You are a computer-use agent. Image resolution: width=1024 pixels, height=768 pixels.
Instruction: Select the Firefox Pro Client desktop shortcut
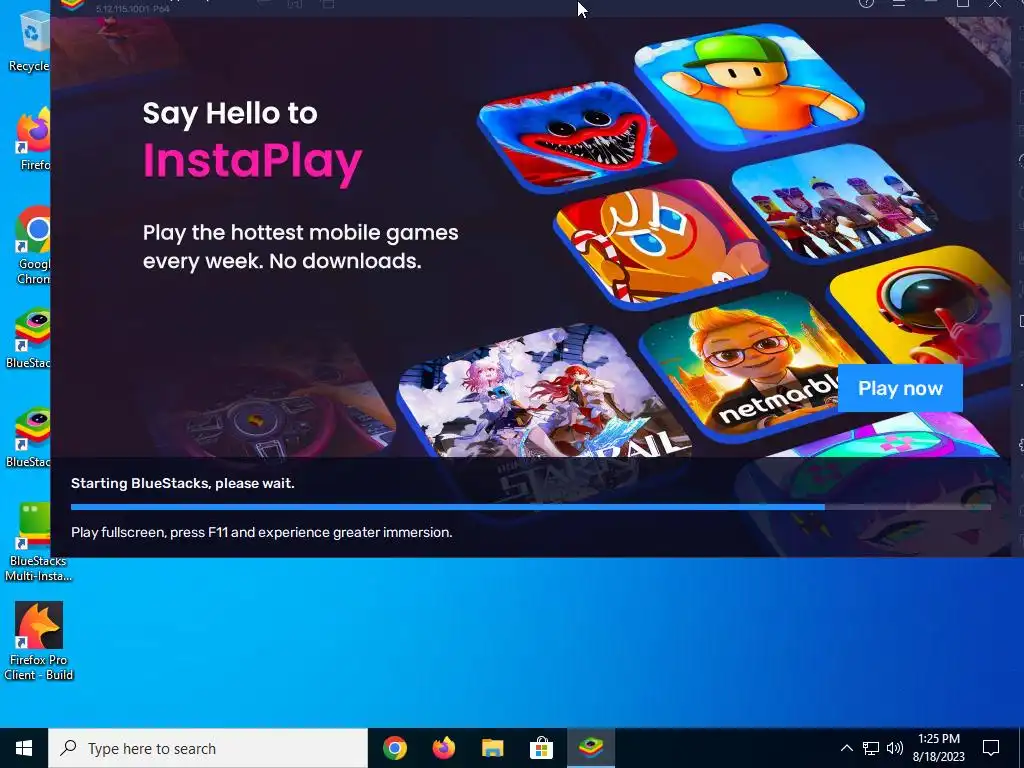click(39, 641)
